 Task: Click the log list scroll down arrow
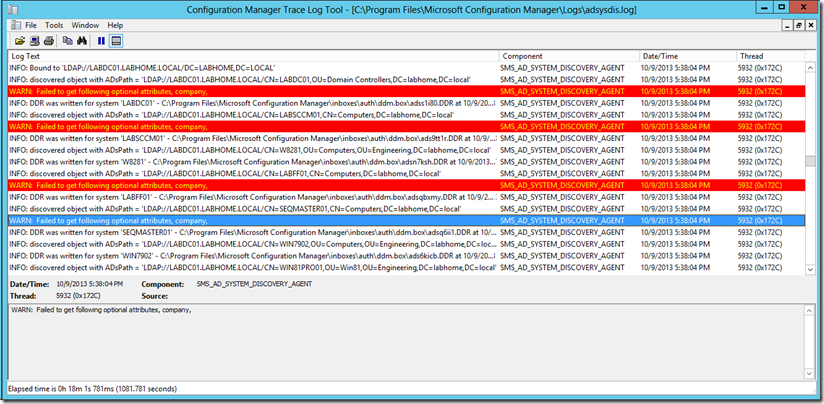[810, 270]
